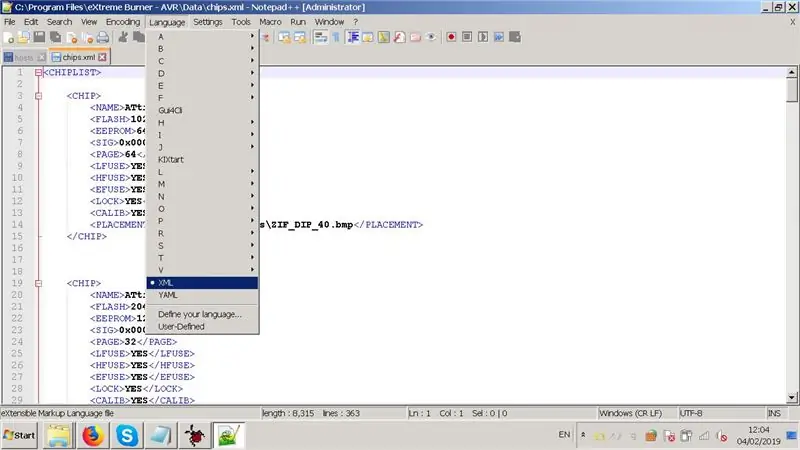
Task: Choose User-Defined language entry
Action: [203, 327]
